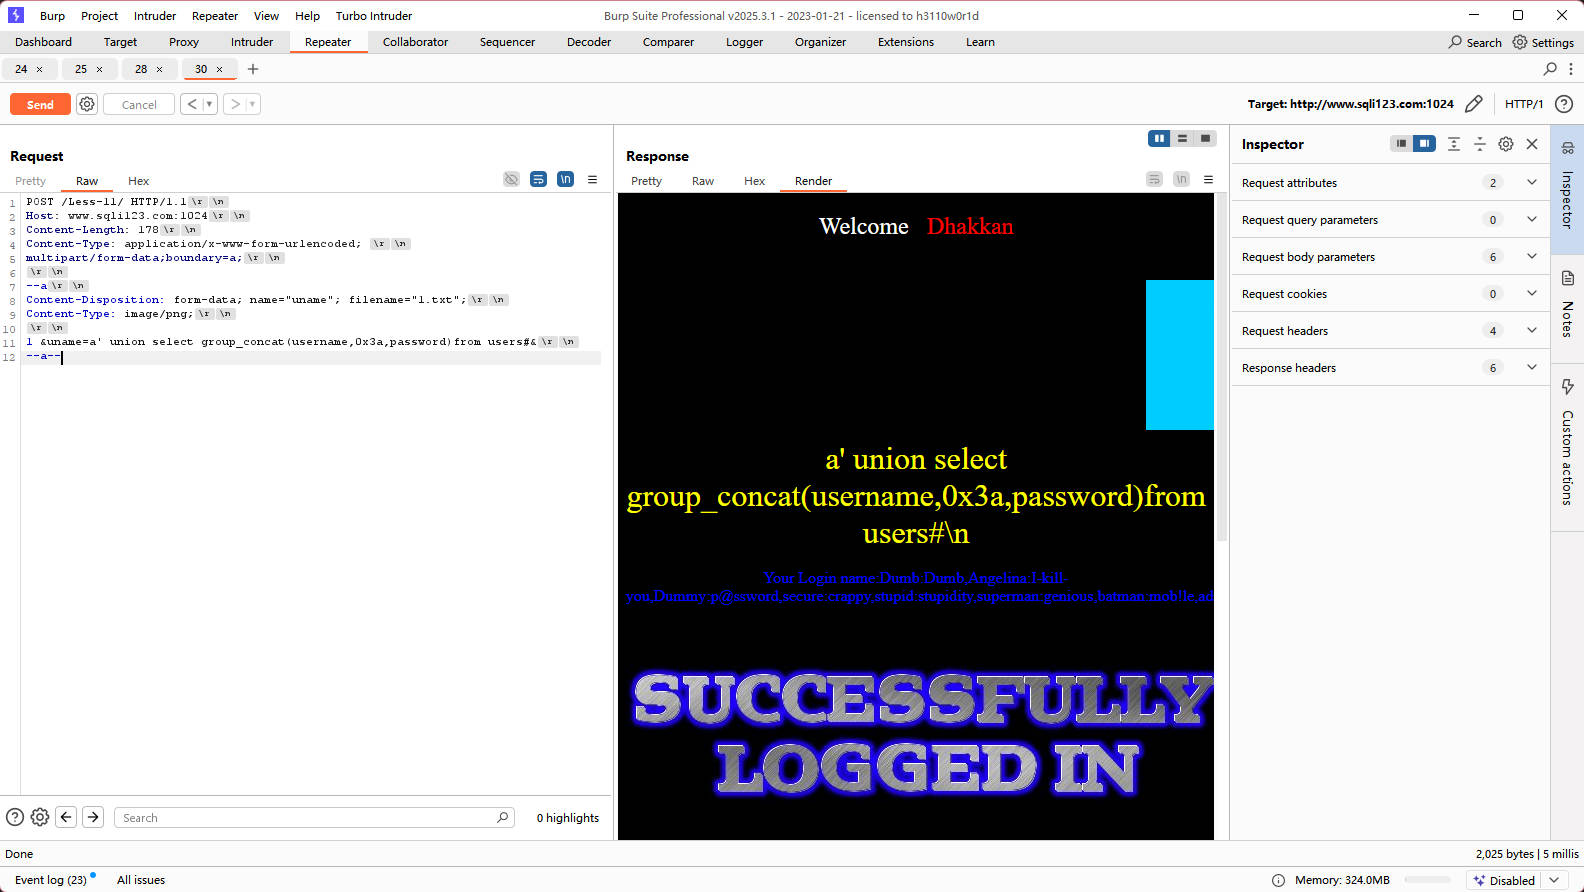Screen dimensions: 1584x892
Task: Open the back history dropdown arrow
Action: (x=210, y=104)
